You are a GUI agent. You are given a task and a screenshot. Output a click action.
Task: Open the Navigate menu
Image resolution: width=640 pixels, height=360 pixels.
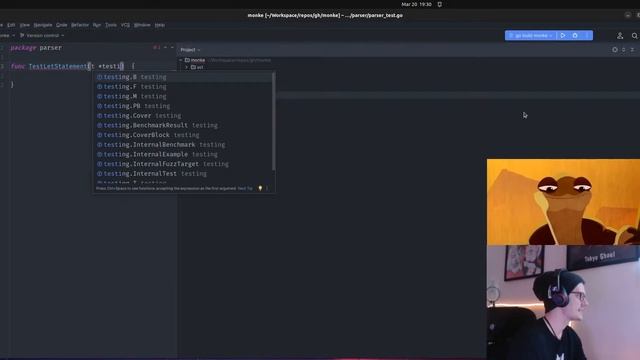coord(43,25)
